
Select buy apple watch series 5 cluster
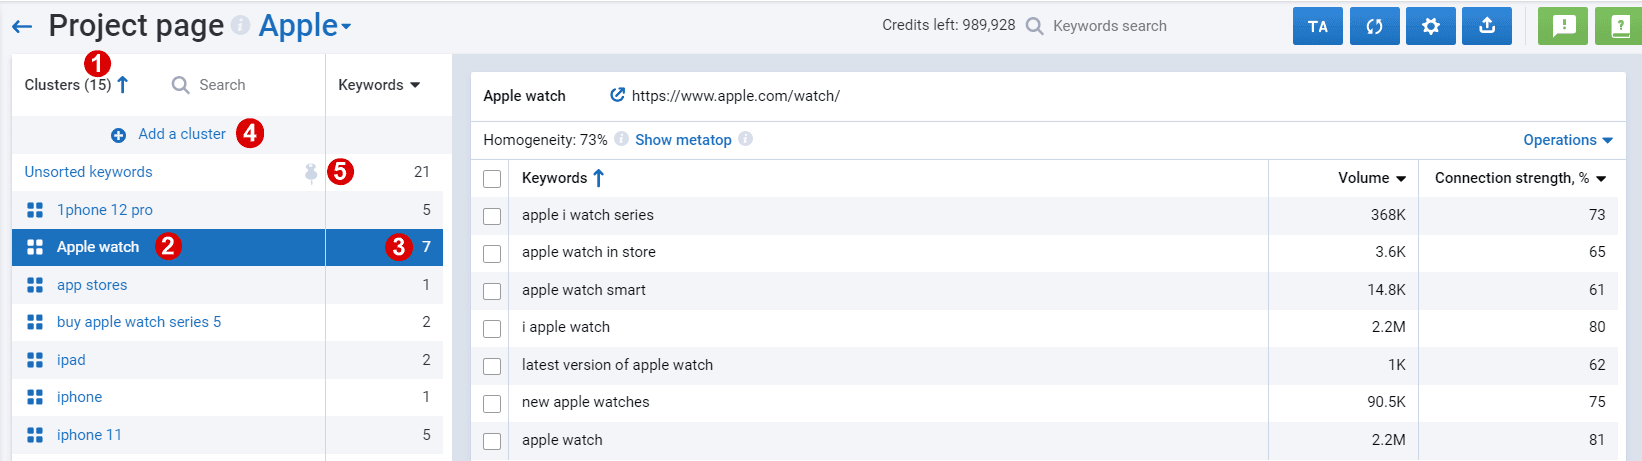(139, 322)
